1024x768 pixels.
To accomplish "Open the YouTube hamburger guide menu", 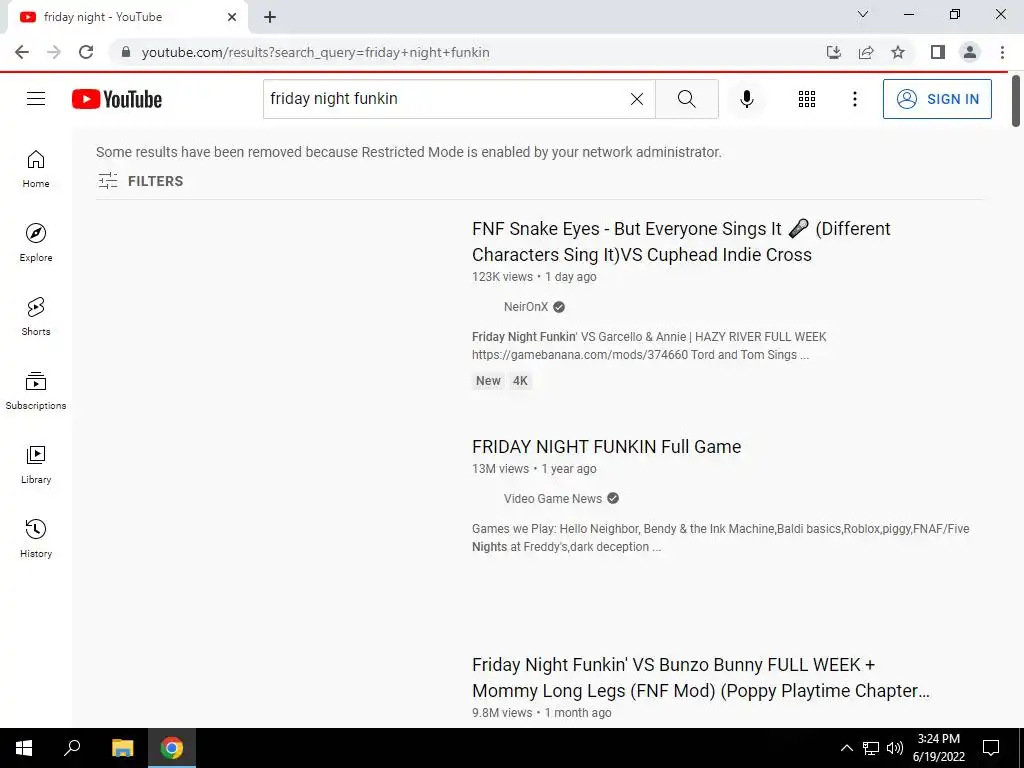I will [36, 99].
